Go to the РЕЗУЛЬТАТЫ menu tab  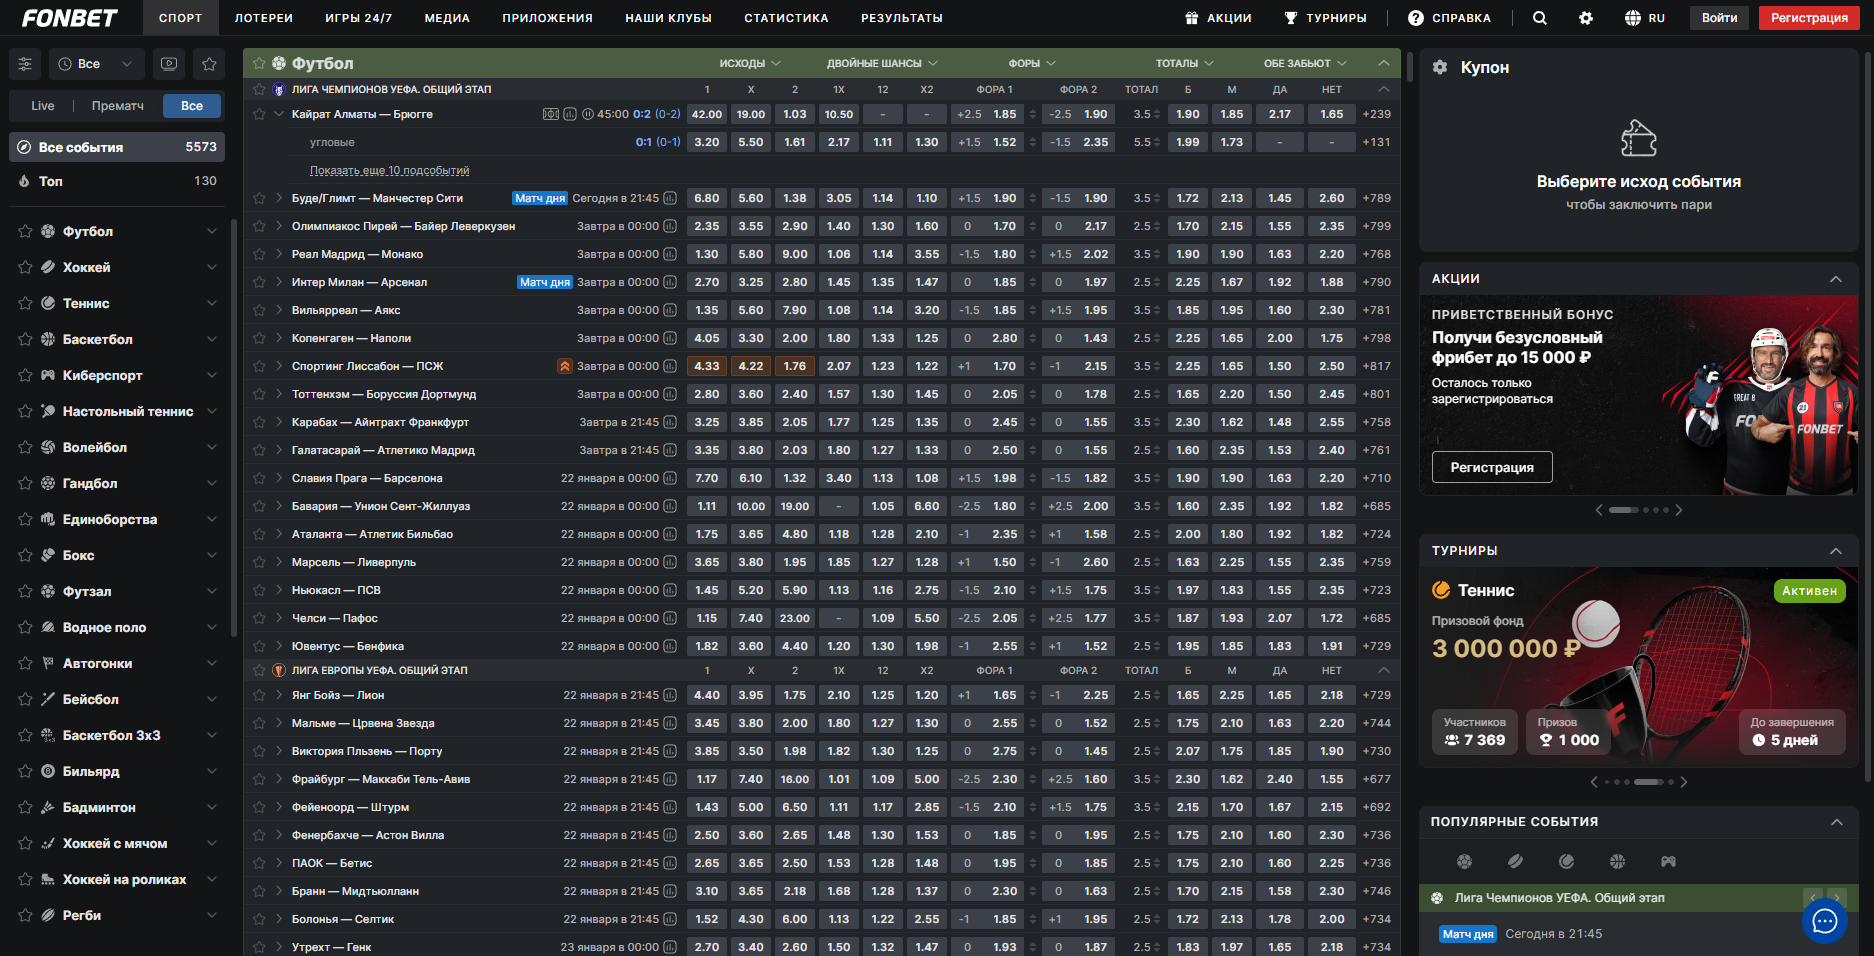[901, 18]
